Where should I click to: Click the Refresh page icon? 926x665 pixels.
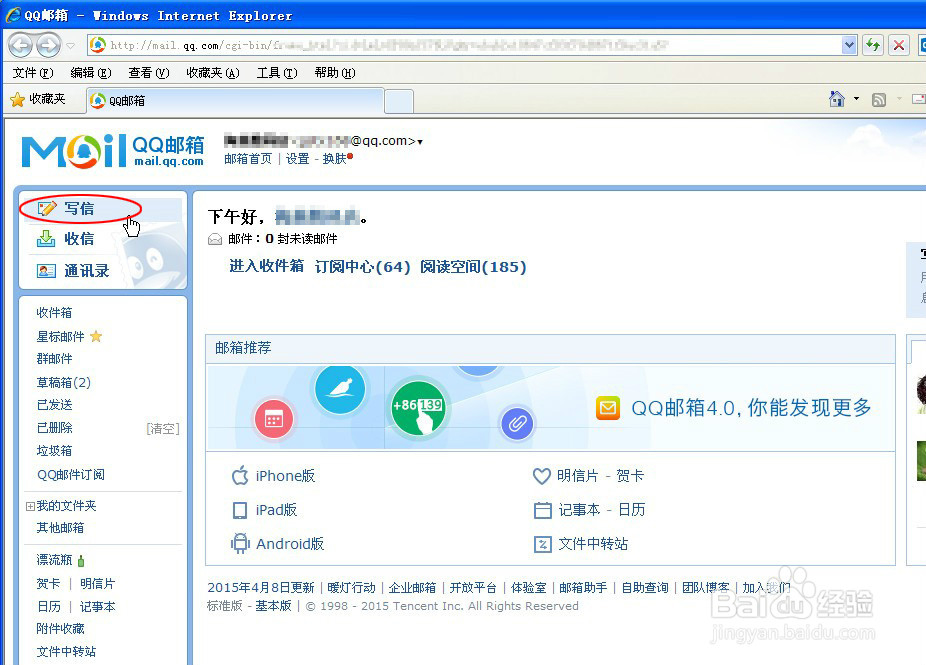[x=873, y=45]
